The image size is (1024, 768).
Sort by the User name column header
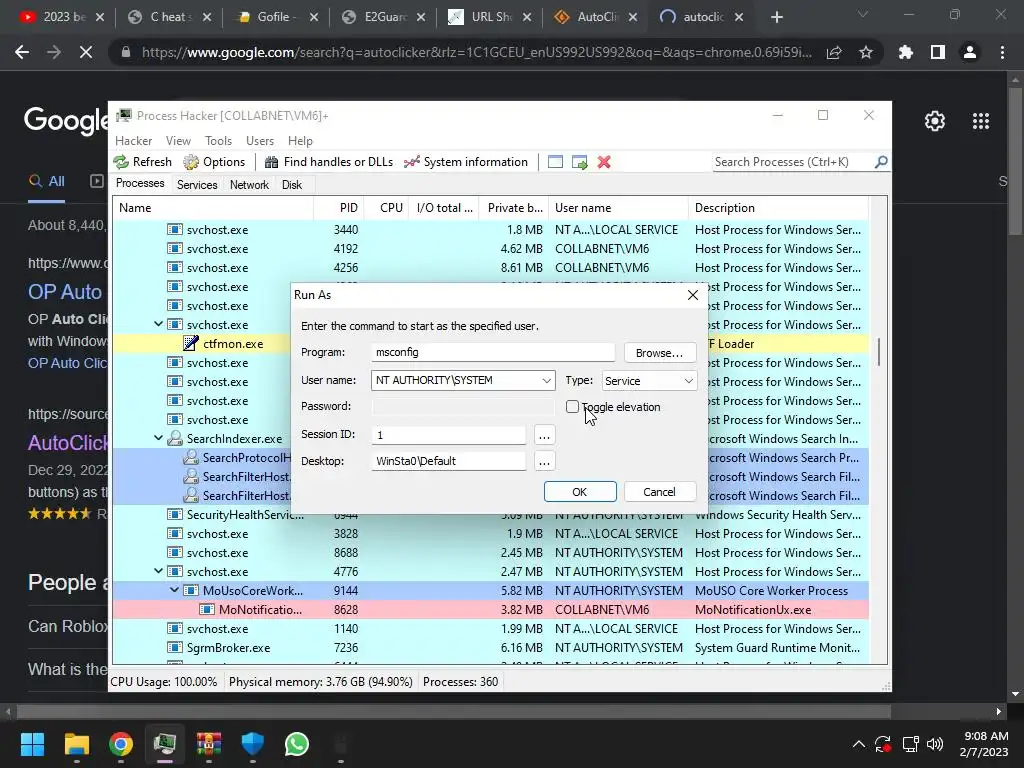point(618,208)
